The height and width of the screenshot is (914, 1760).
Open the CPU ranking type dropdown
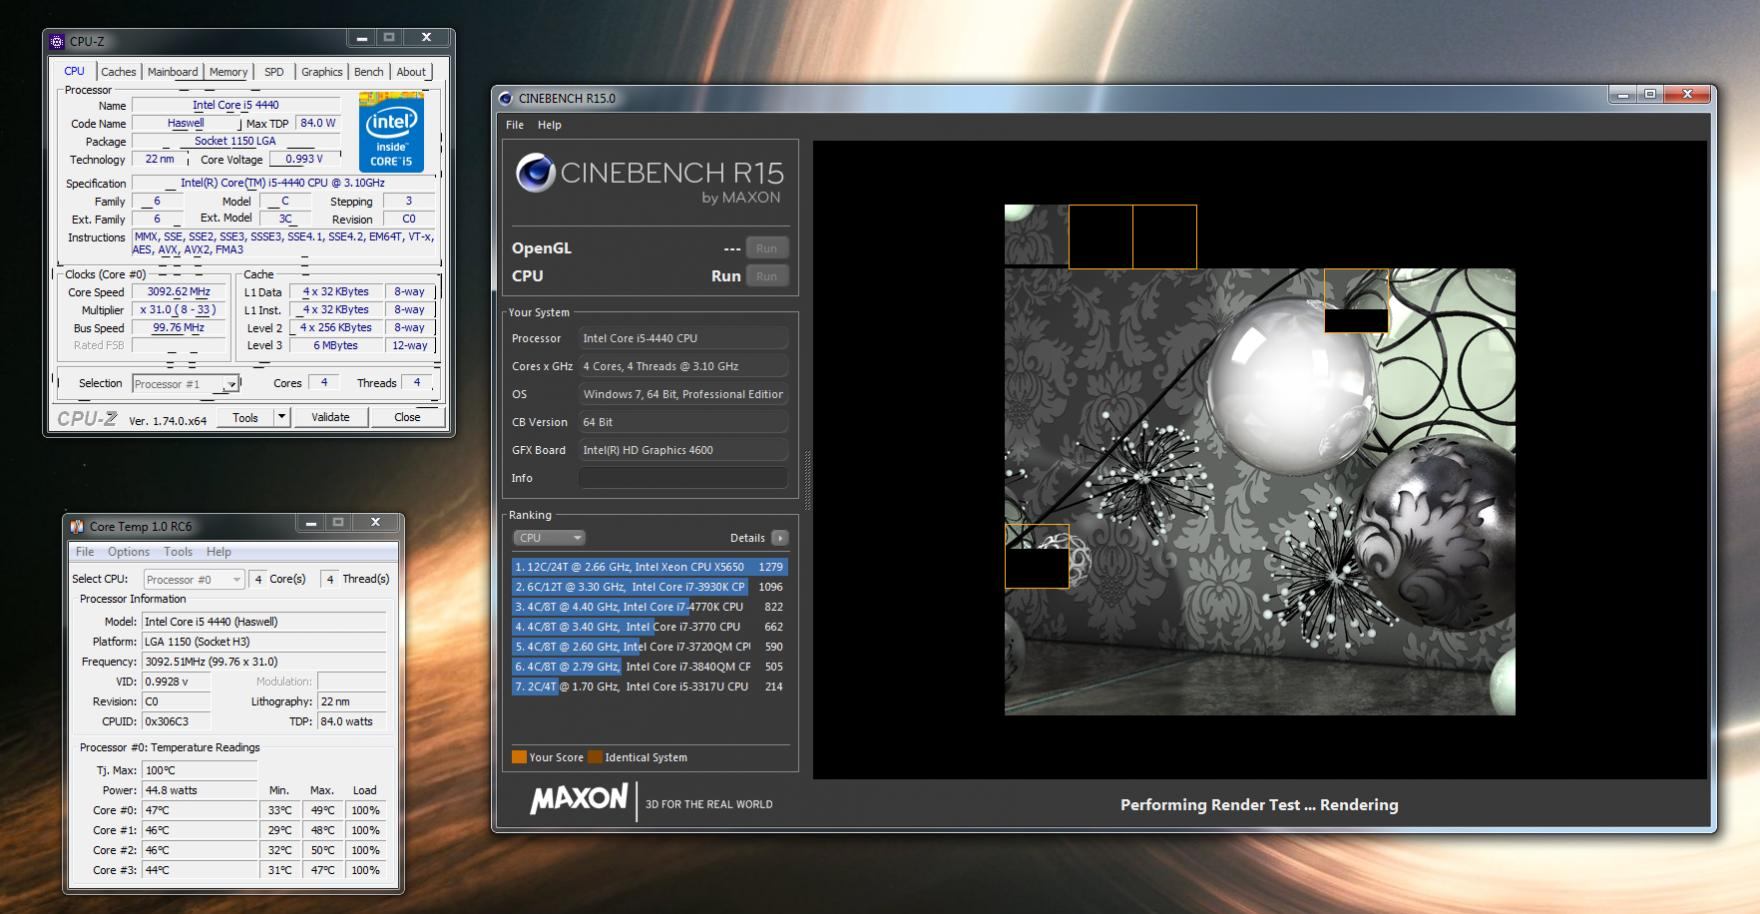coord(549,538)
